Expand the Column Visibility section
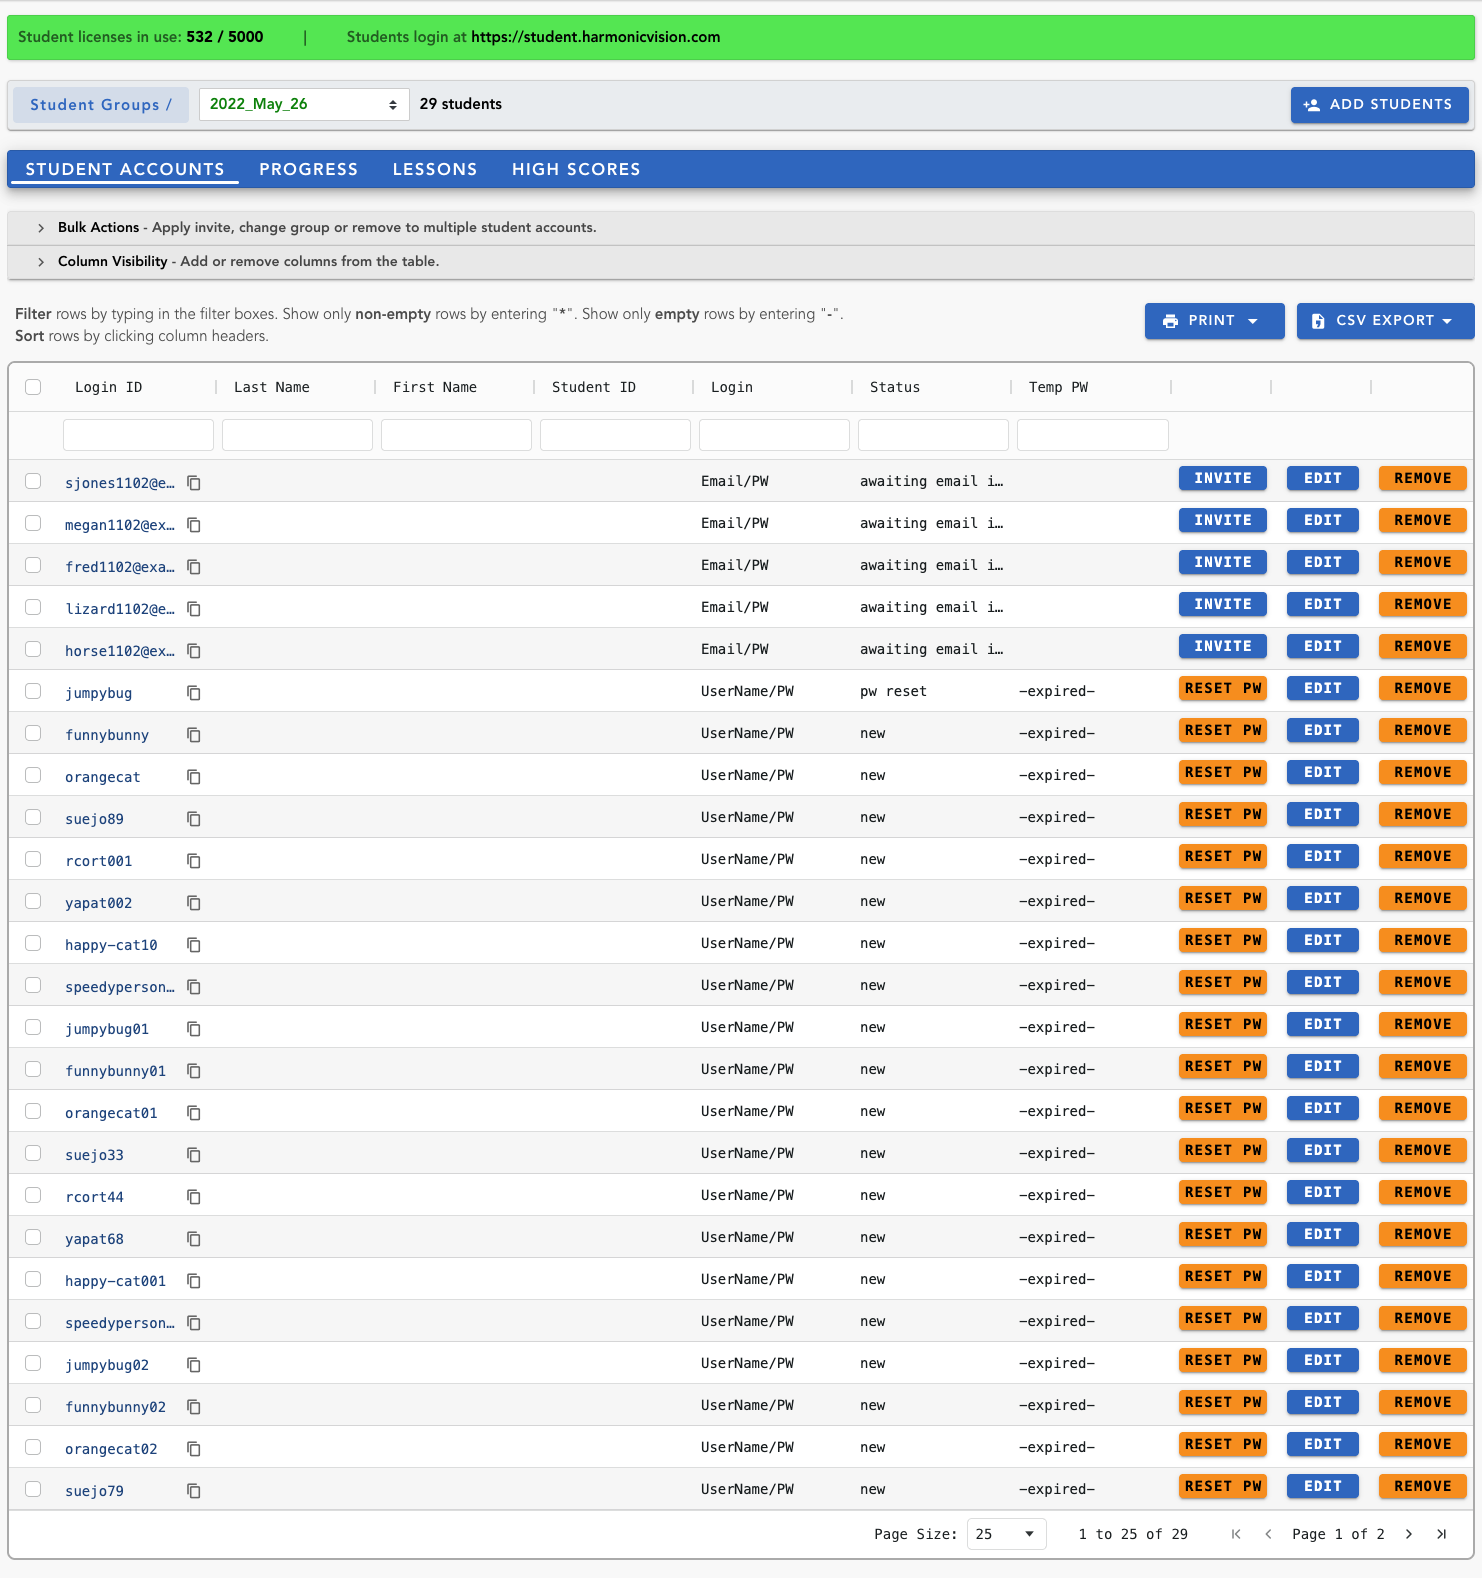Screen dimensions: 1482x1578 click(x=741, y=262)
